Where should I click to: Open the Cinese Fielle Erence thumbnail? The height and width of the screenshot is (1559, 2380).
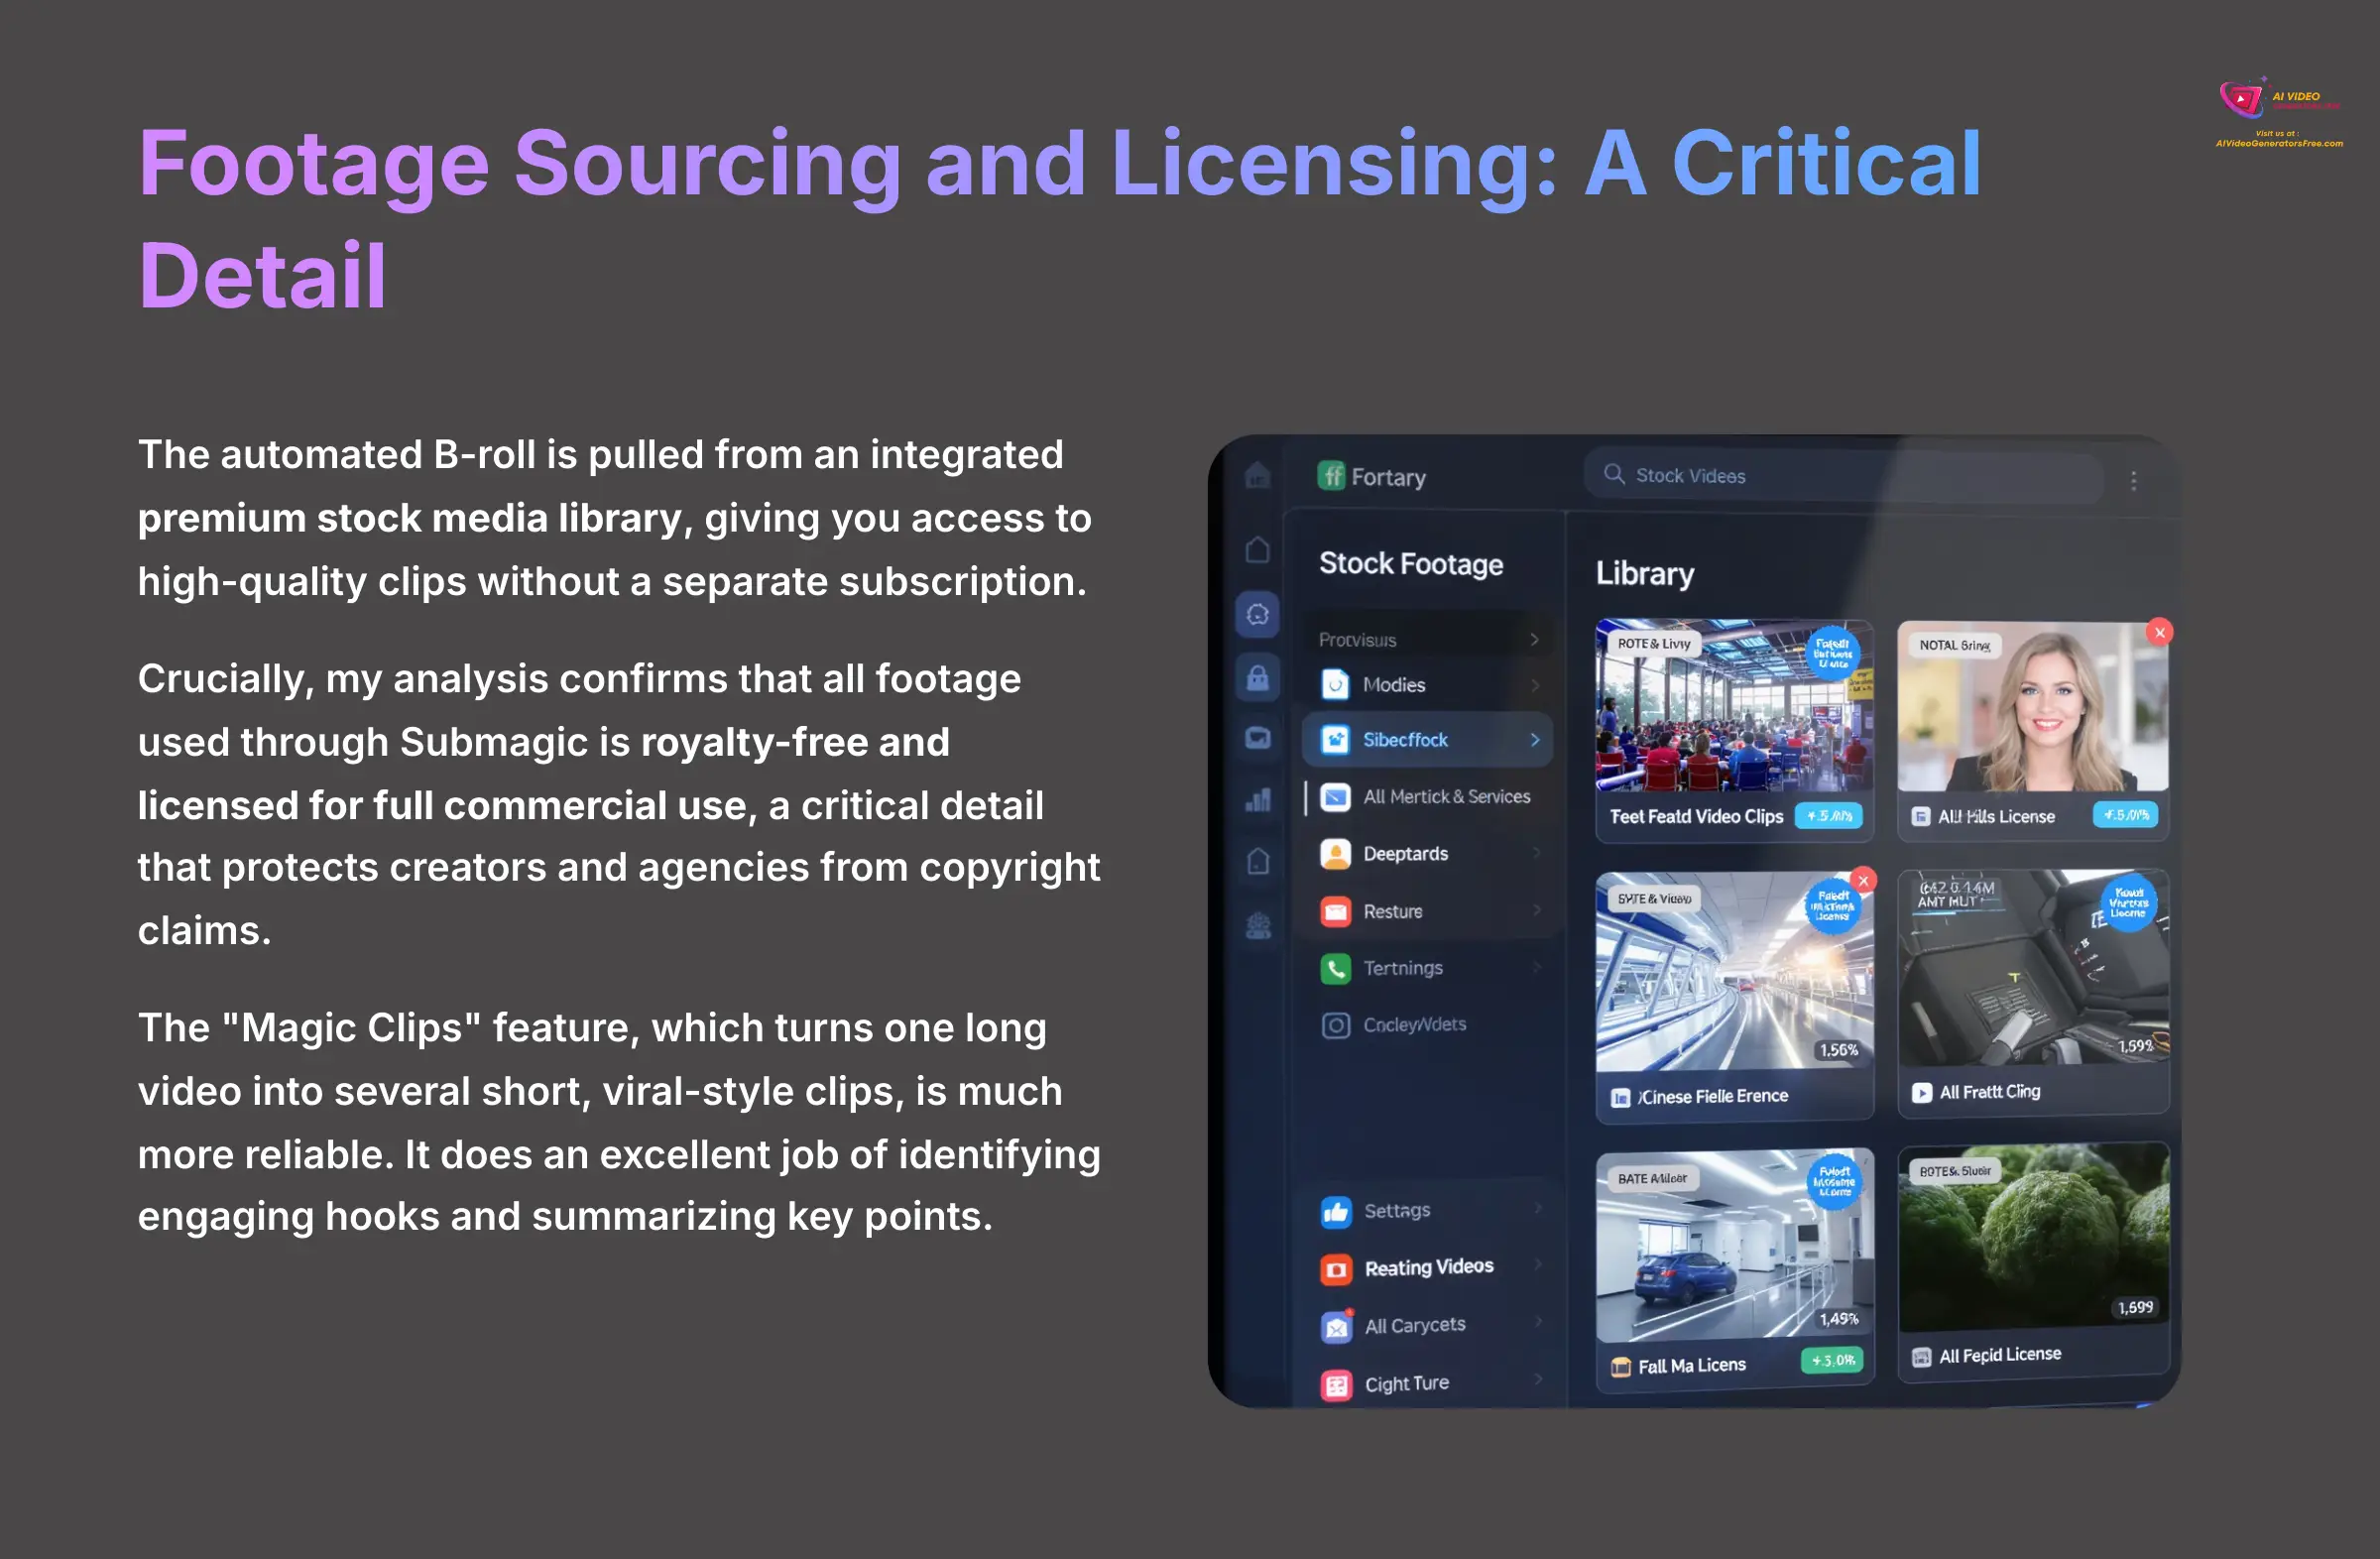tap(1734, 971)
